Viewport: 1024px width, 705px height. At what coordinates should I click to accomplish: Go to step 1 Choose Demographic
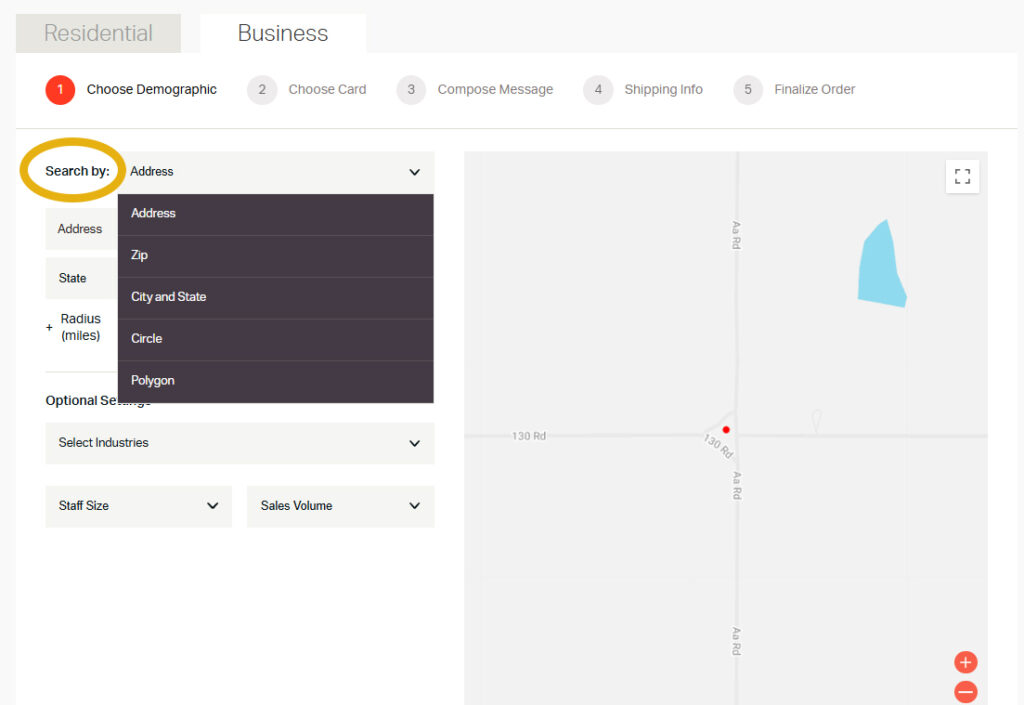pyautogui.click(x=131, y=89)
